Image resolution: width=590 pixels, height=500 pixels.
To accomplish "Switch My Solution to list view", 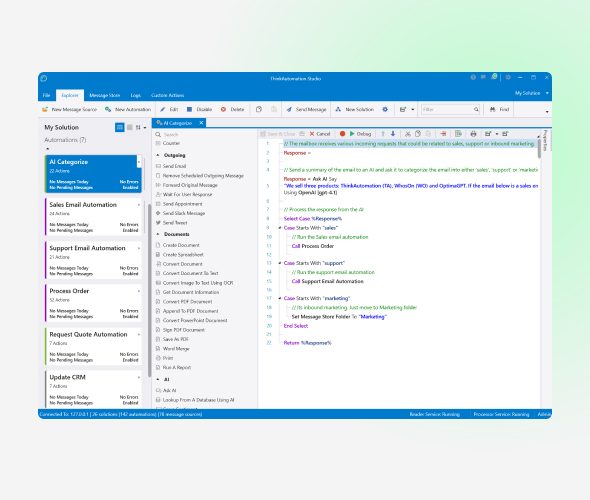I will point(130,128).
